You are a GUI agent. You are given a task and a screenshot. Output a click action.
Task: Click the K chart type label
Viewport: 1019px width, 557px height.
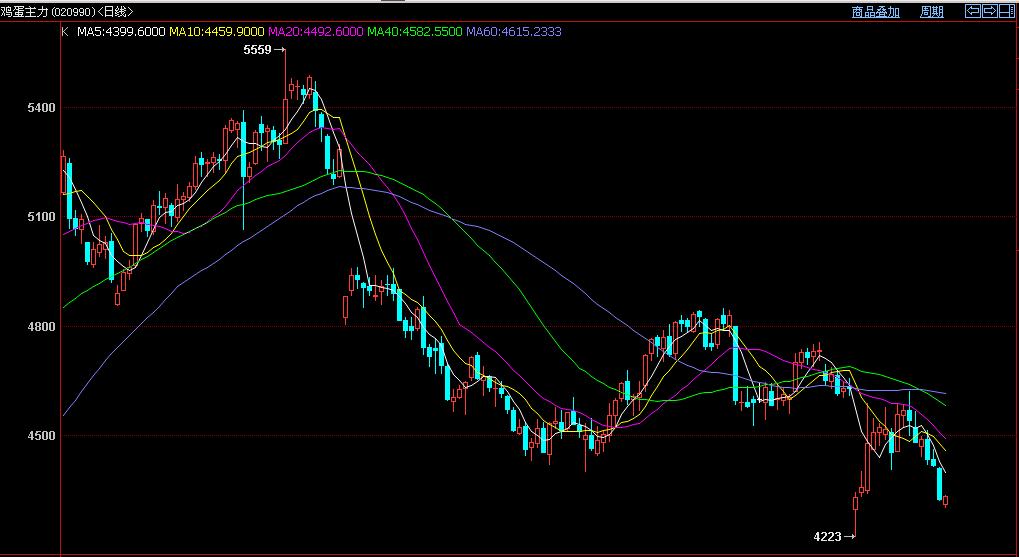click(64, 31)
